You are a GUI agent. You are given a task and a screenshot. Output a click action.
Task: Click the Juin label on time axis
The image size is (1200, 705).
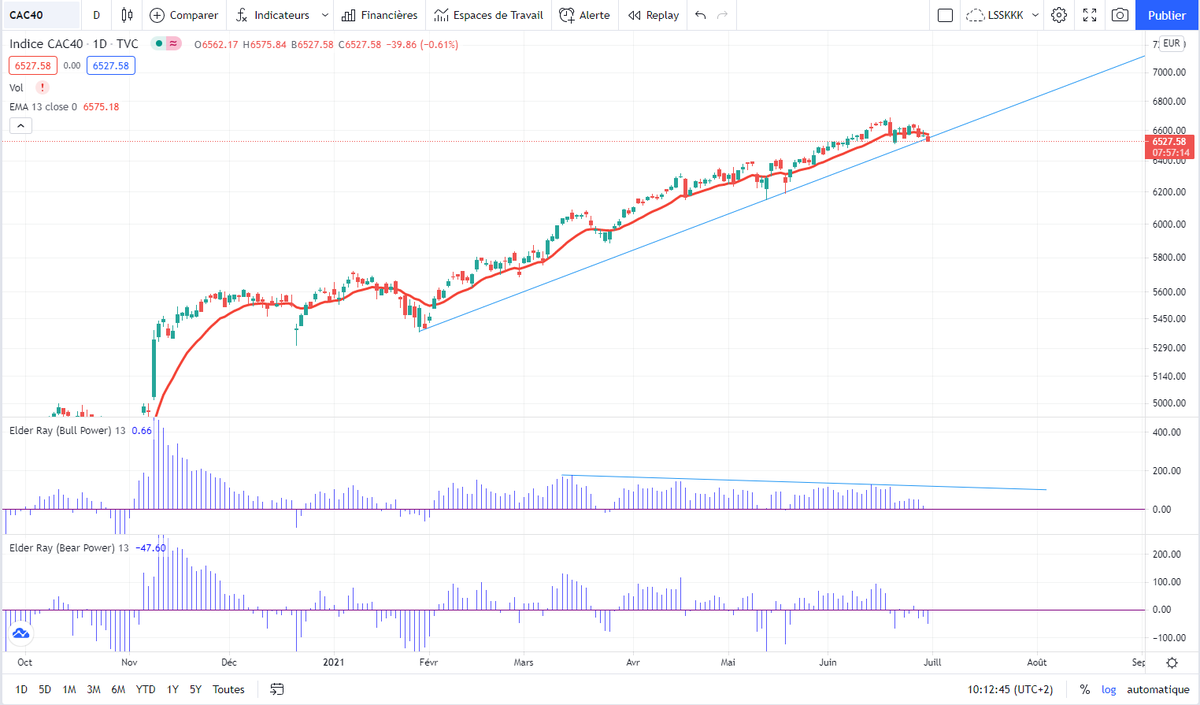click(x=828, y=662)
